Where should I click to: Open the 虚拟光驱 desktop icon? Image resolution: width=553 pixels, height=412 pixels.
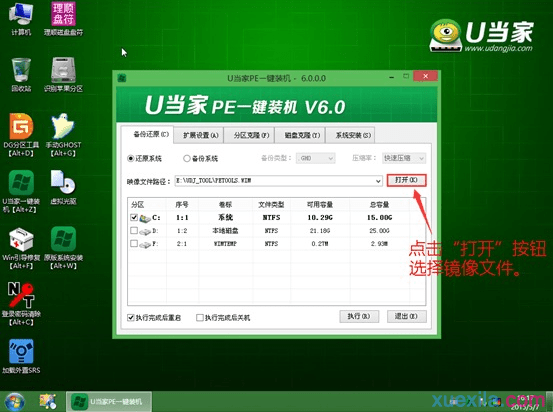(63, 187)
